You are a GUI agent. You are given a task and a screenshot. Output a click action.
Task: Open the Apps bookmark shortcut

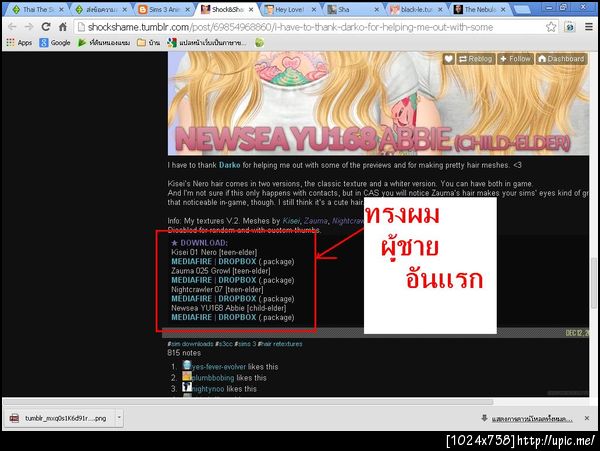[x=19, y=42]
